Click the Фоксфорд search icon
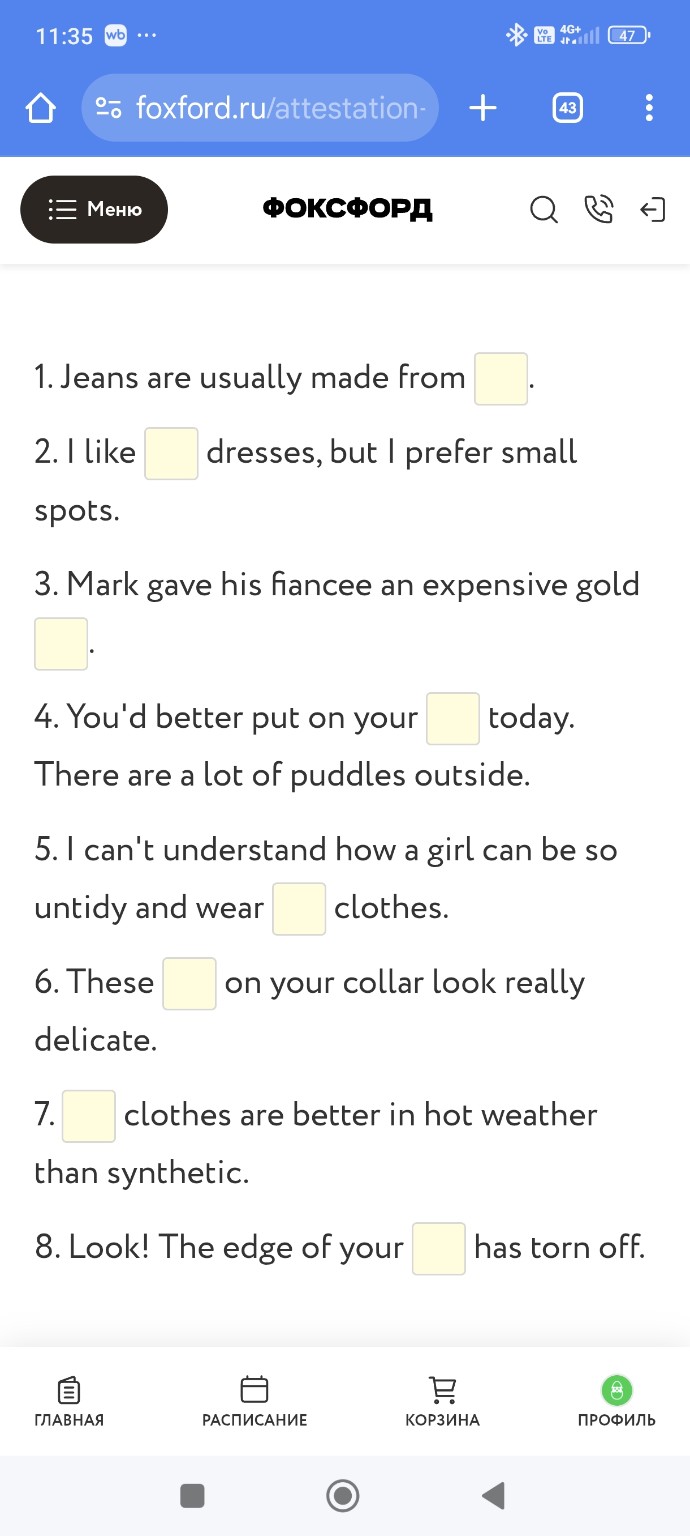Viewport: 690px width, 1536px height. [x=543, y=210]
